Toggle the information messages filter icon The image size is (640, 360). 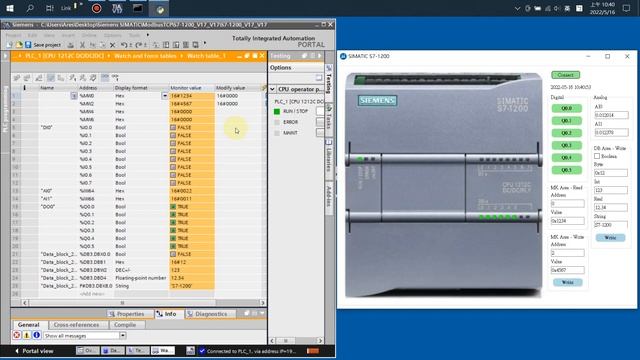pyautogui.click(x=36, y=335)
